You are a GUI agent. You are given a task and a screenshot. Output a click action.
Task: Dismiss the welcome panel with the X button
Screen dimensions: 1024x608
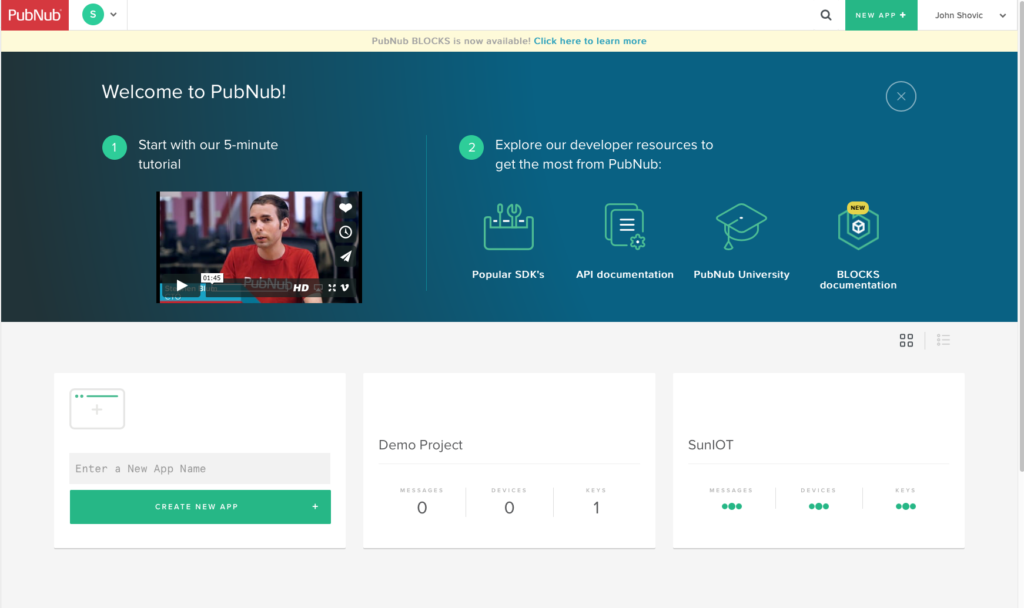click(901, 96)
